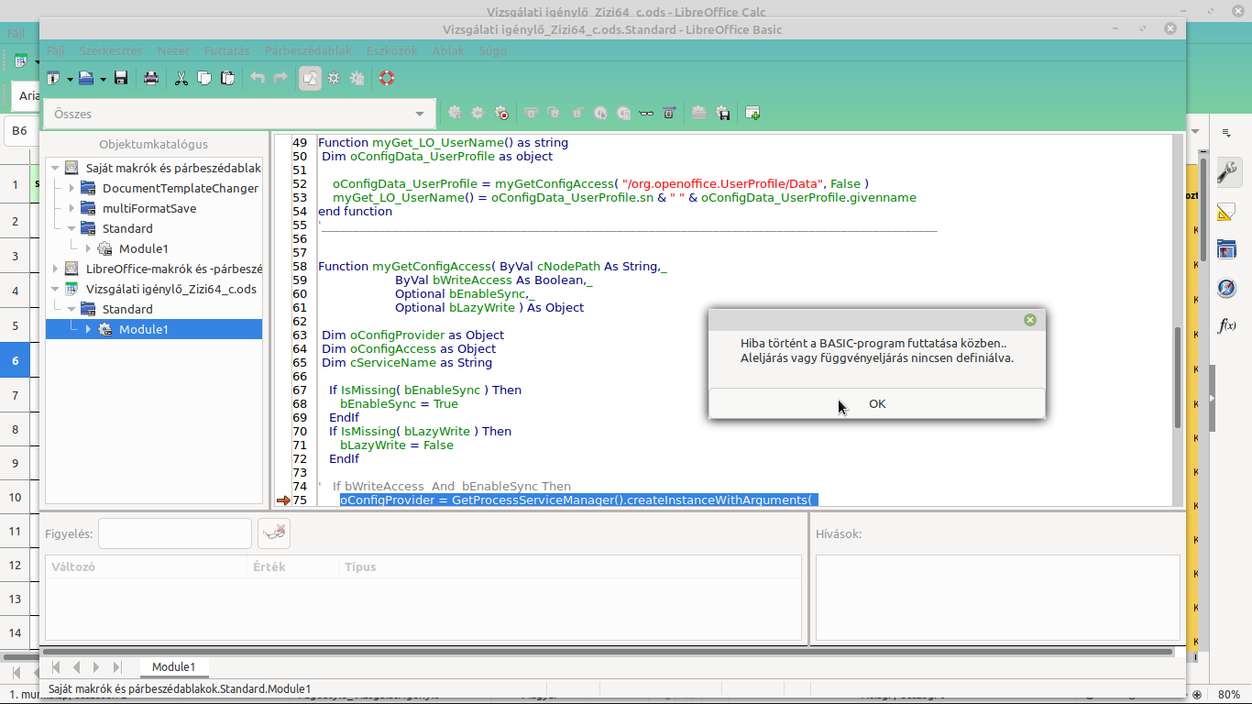The image size is (1252, 704).
Task: Open the Eszközök menu
Action: pos(391,51)
